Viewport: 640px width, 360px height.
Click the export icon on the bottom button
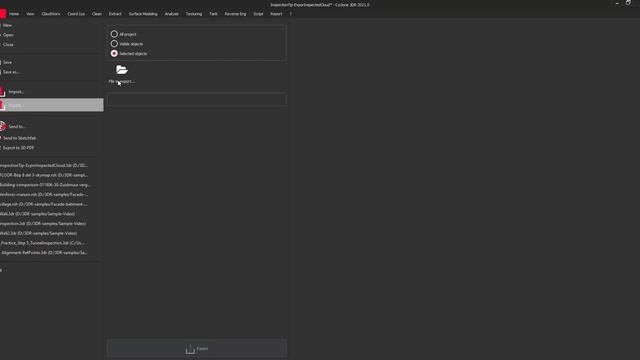(x=190, y=350)
